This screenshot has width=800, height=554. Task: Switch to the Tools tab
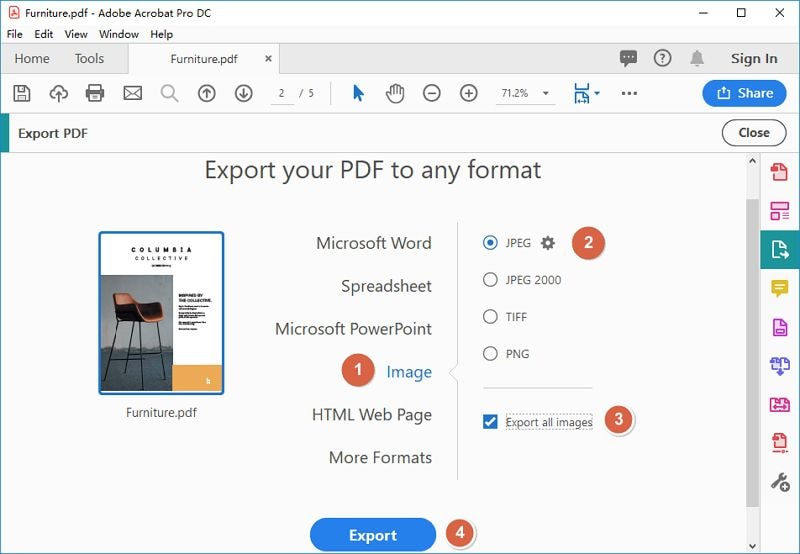(x=89, y=59)
